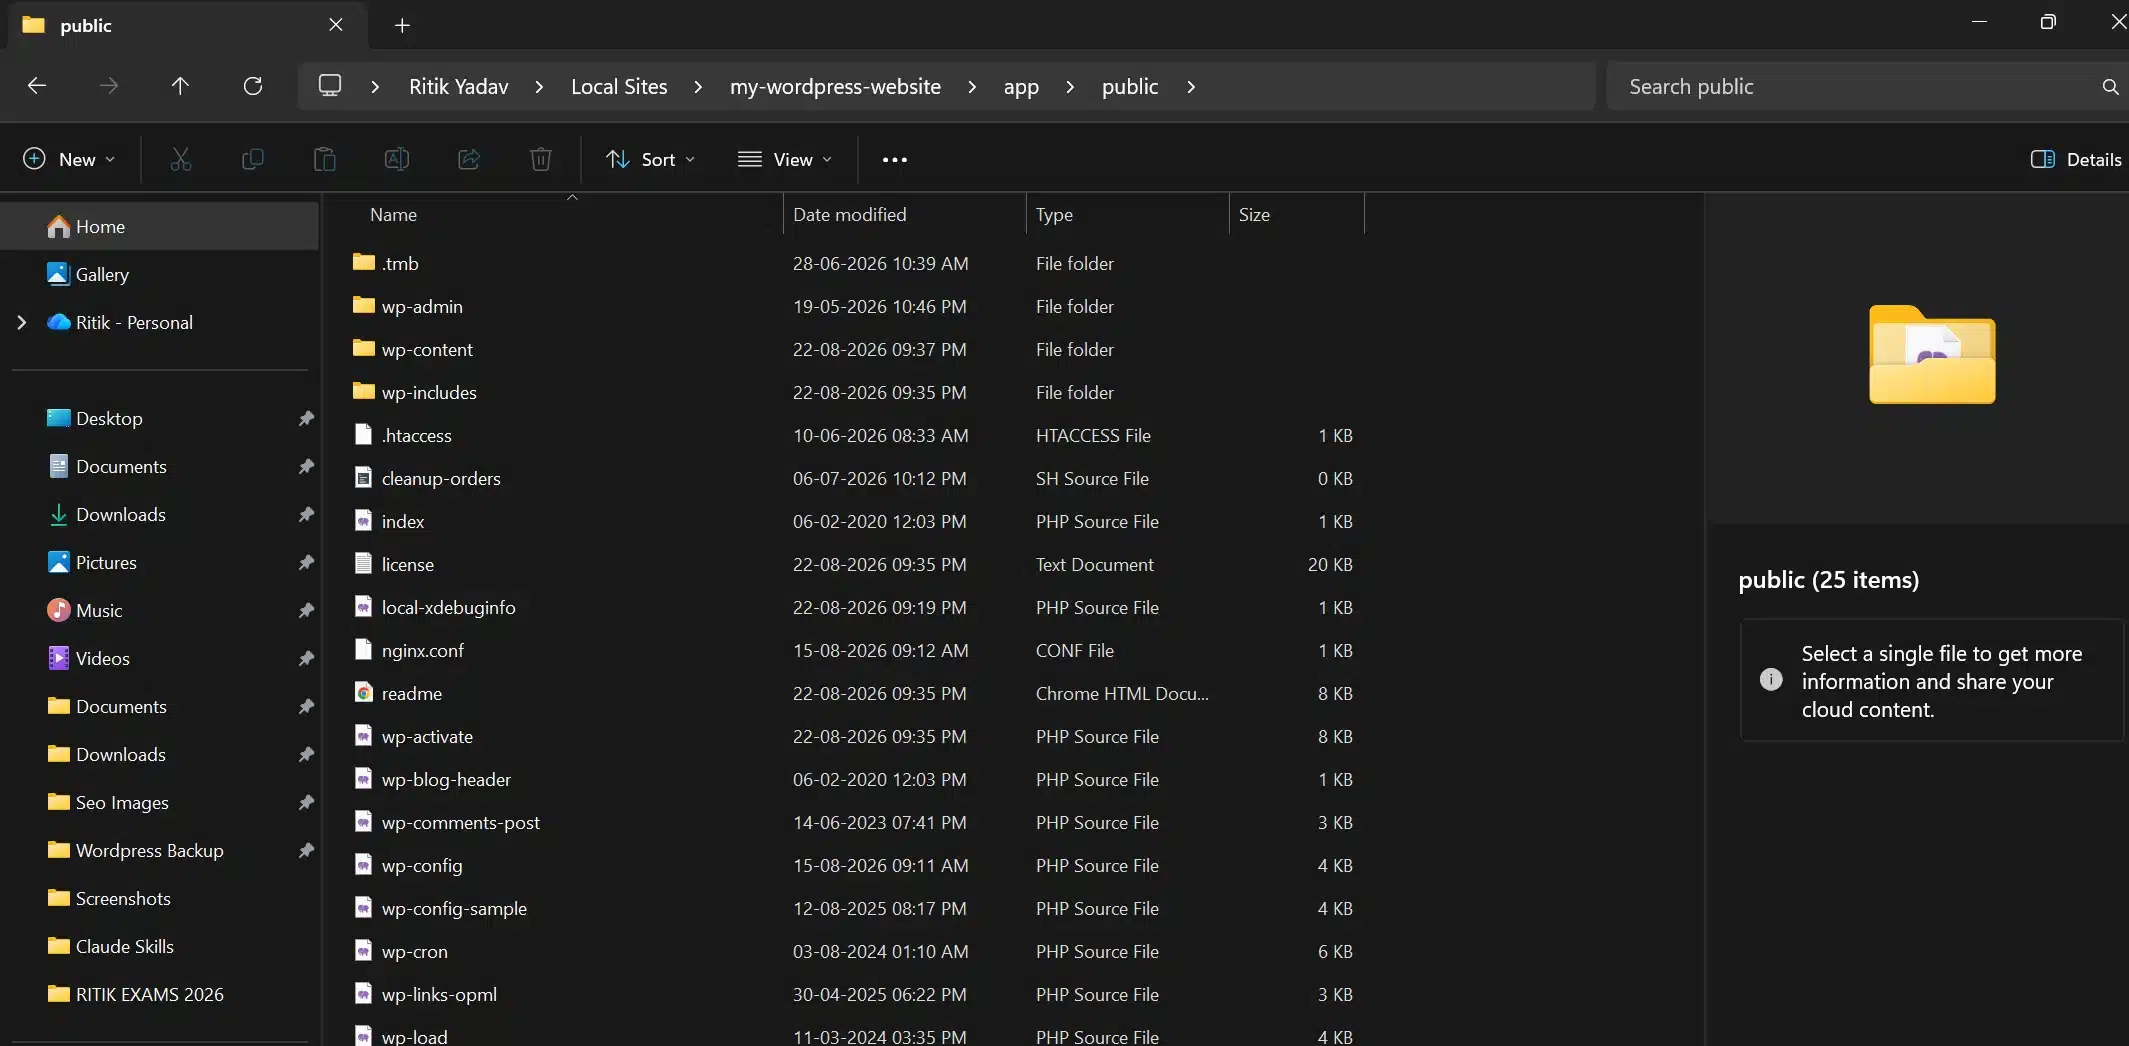Click the Copy icon in toolbar
Image resolution: width=2129 pixels, height=1046 pixels.
[x=253, y=159]
